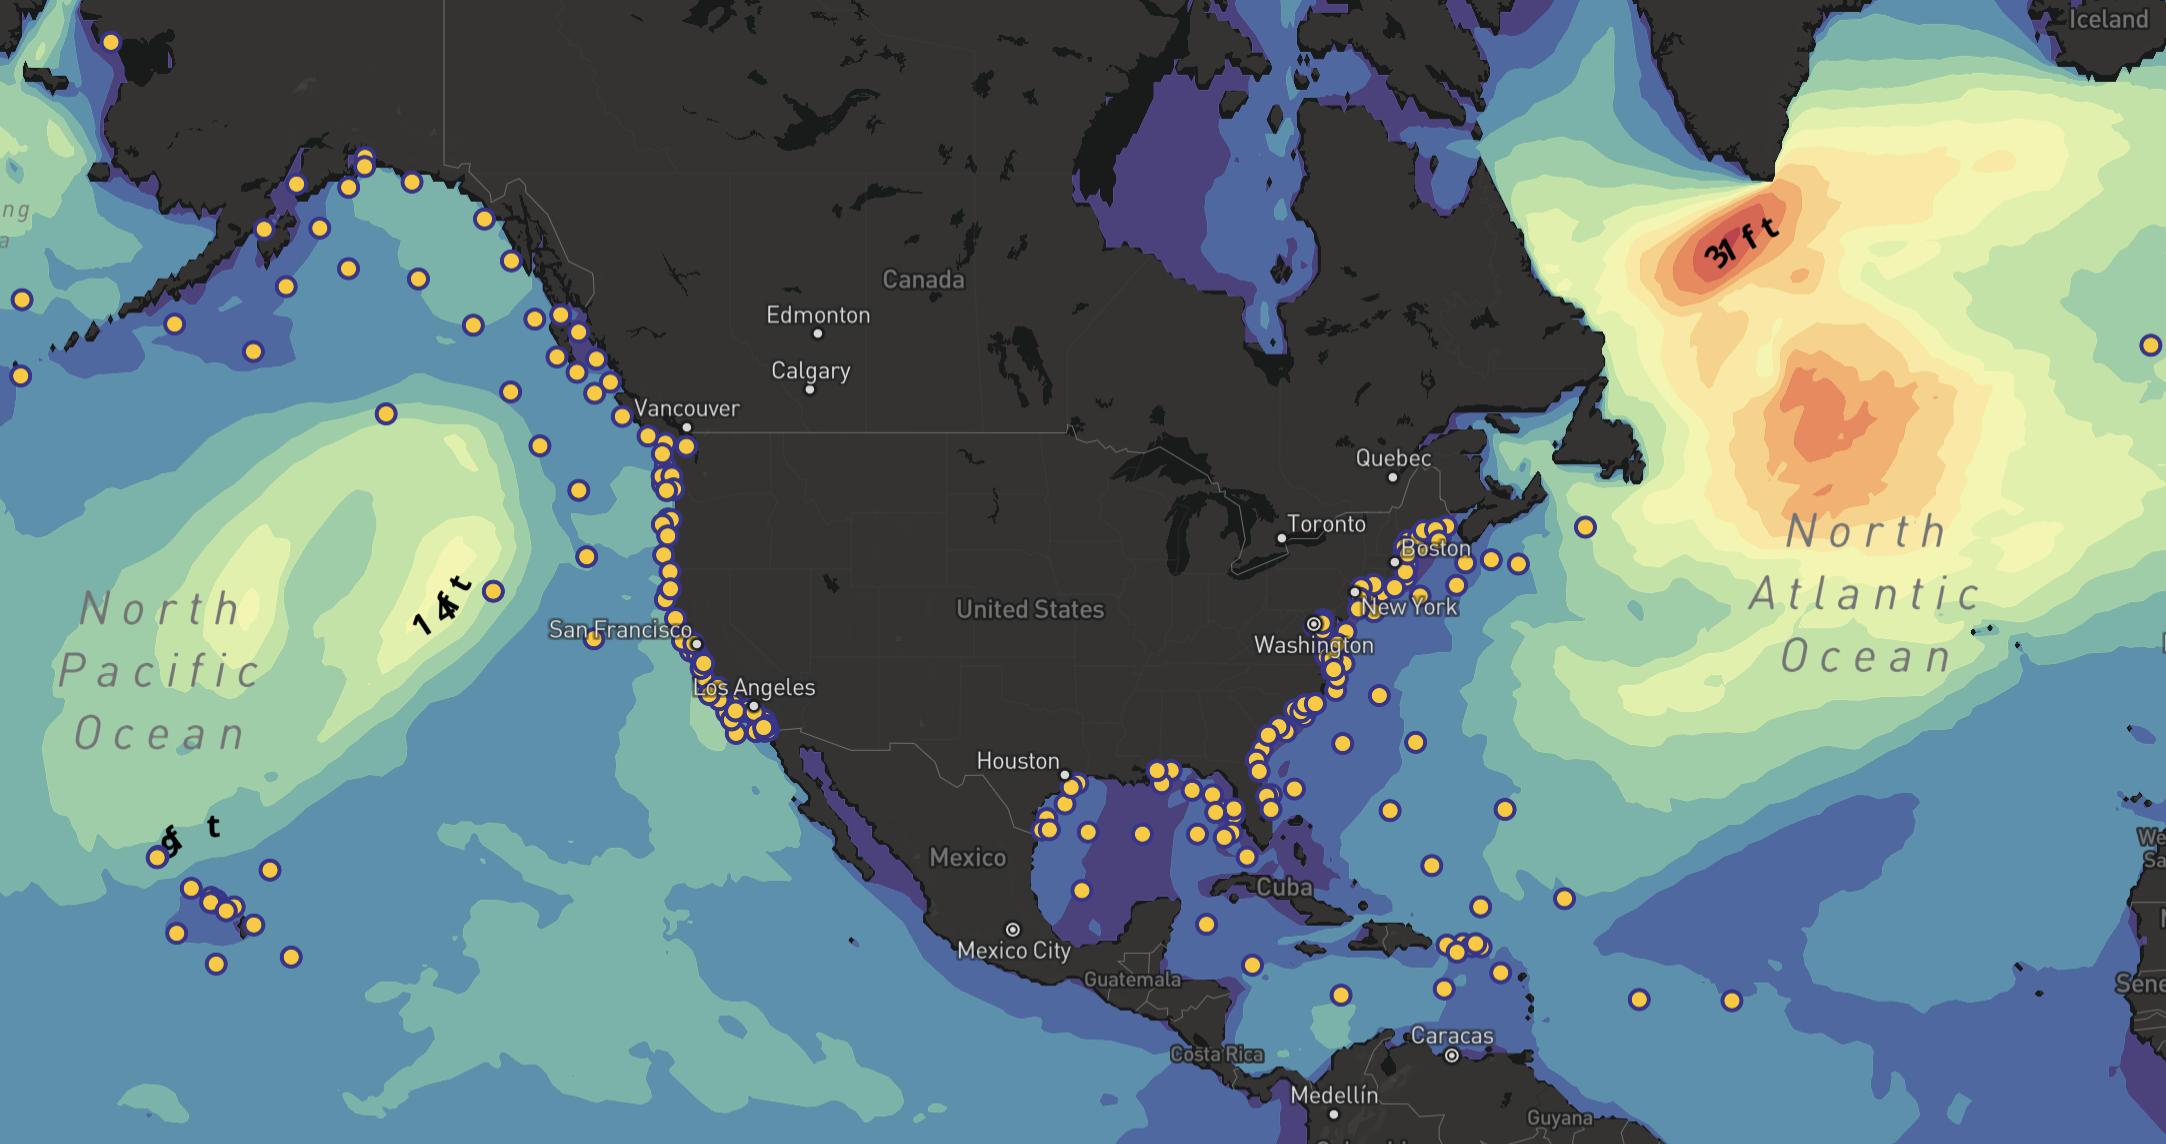Select the United States country label

pos(1030,609)
